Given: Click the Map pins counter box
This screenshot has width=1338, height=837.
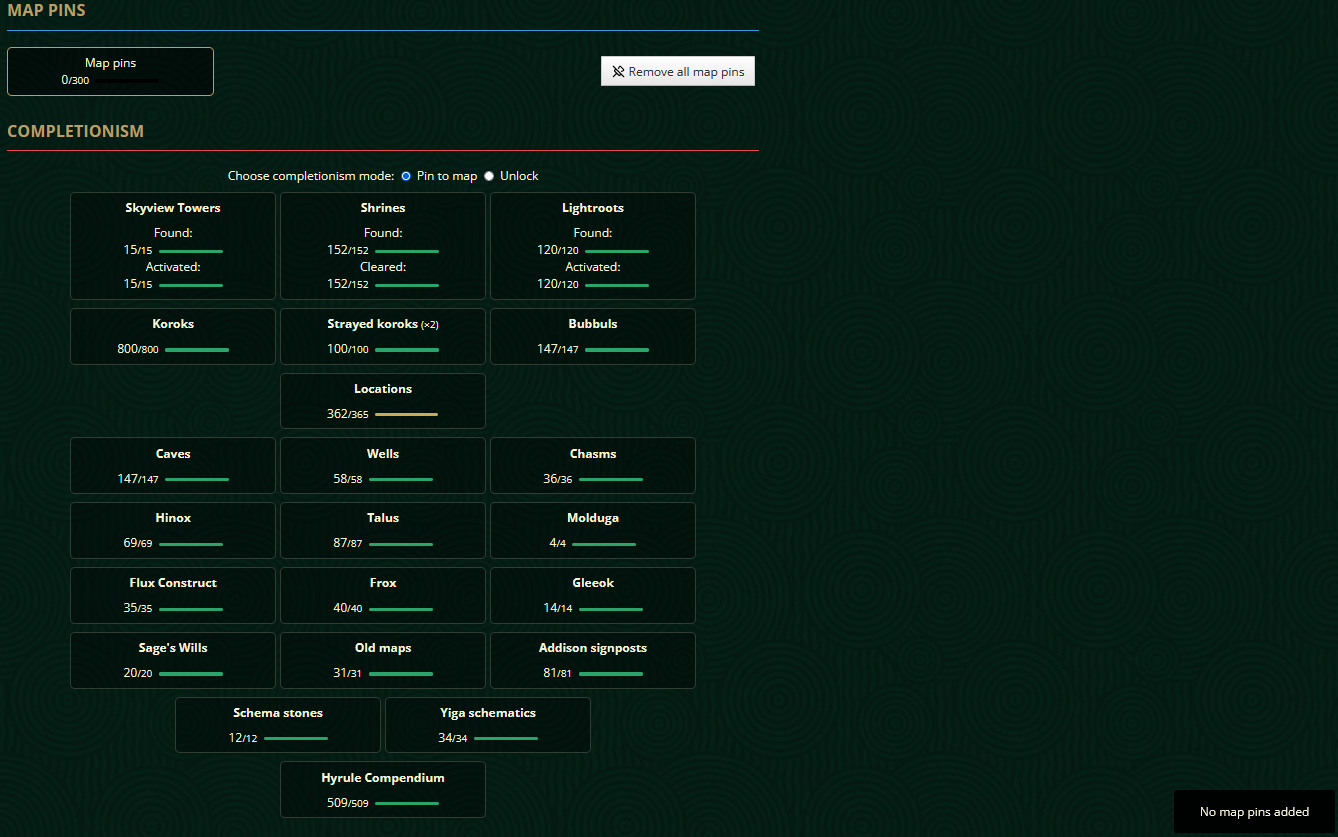Looking at the screenshot, I should (x=110, y=70).
